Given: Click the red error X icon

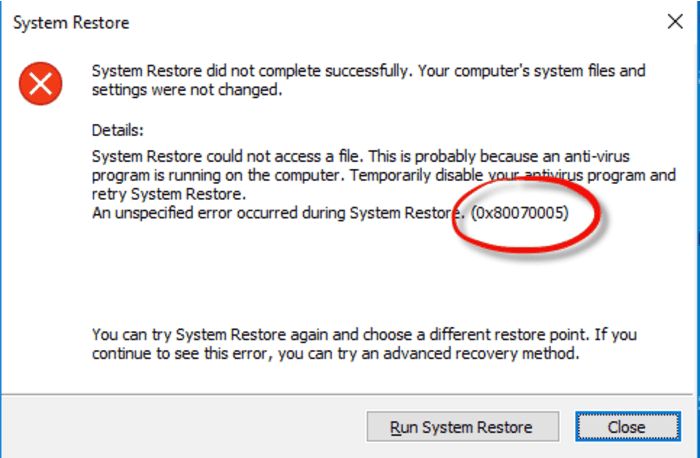Looking at the screenshot, I should [40, 83].
